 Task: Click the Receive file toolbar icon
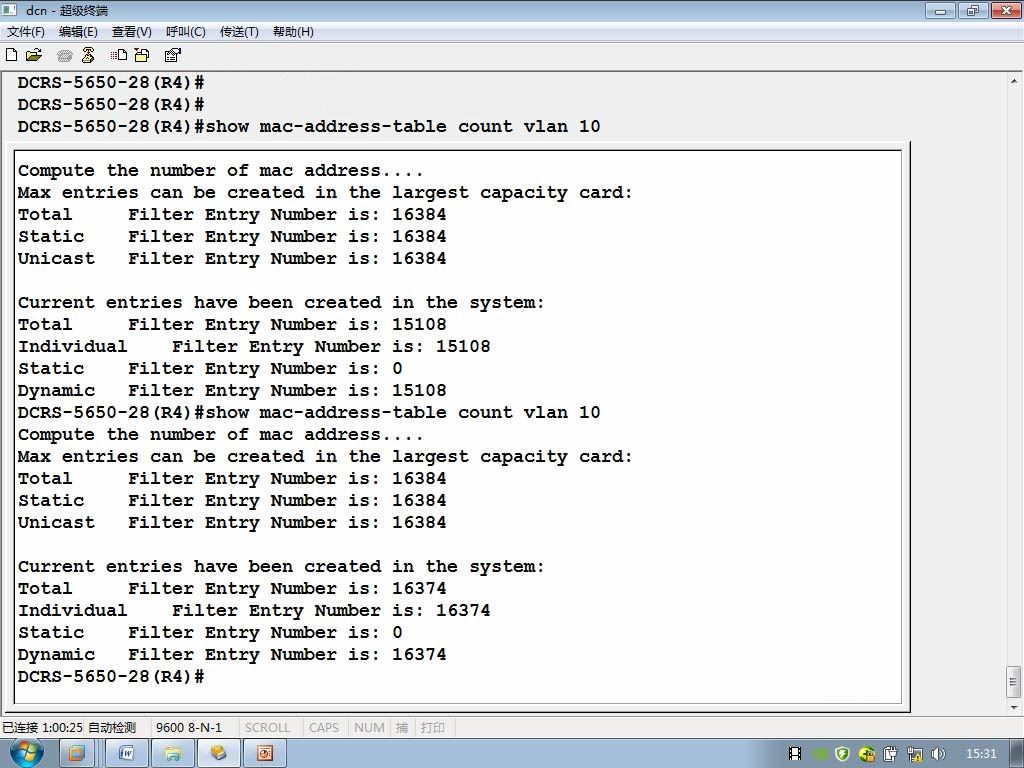[142, 56]
